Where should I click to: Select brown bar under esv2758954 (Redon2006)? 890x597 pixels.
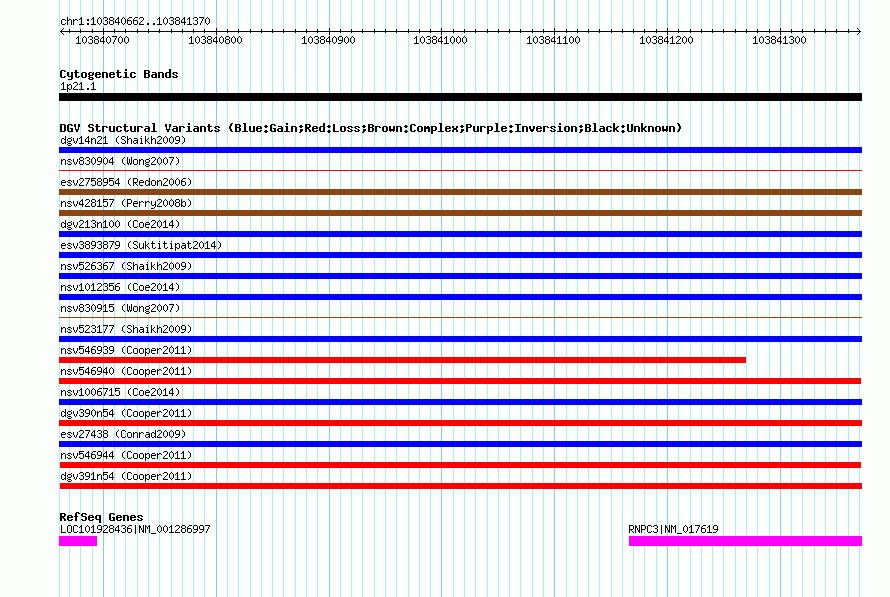click(460, 192)
